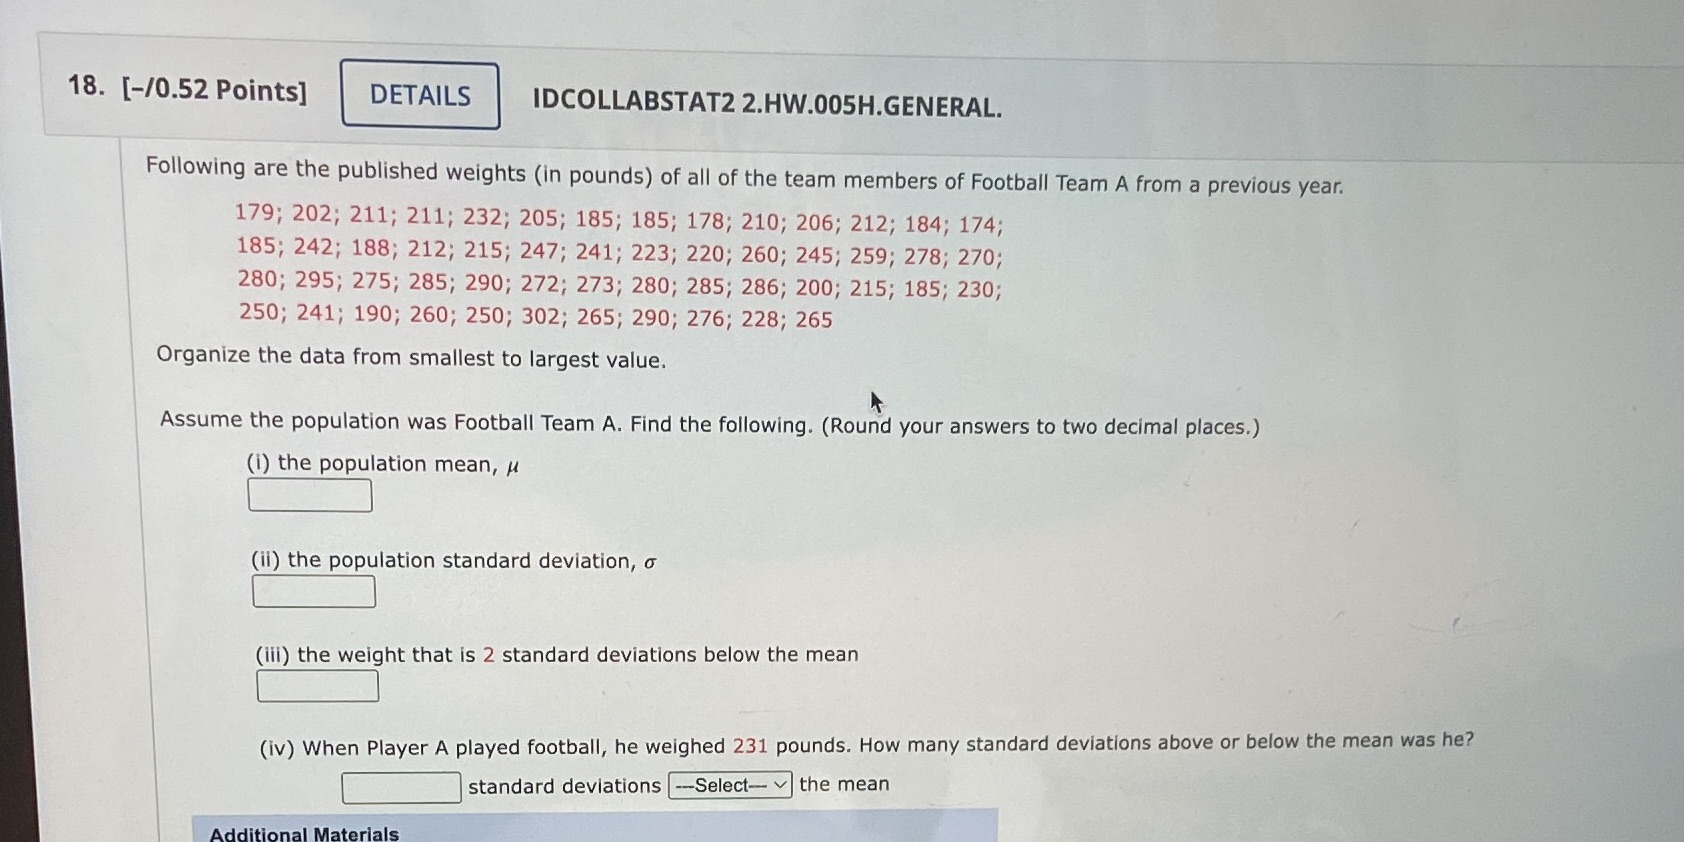This screenshot has width=1684, height=842.
Task: Click the population mean answer box
Action: pyautogui.click(x=309, y=494)
